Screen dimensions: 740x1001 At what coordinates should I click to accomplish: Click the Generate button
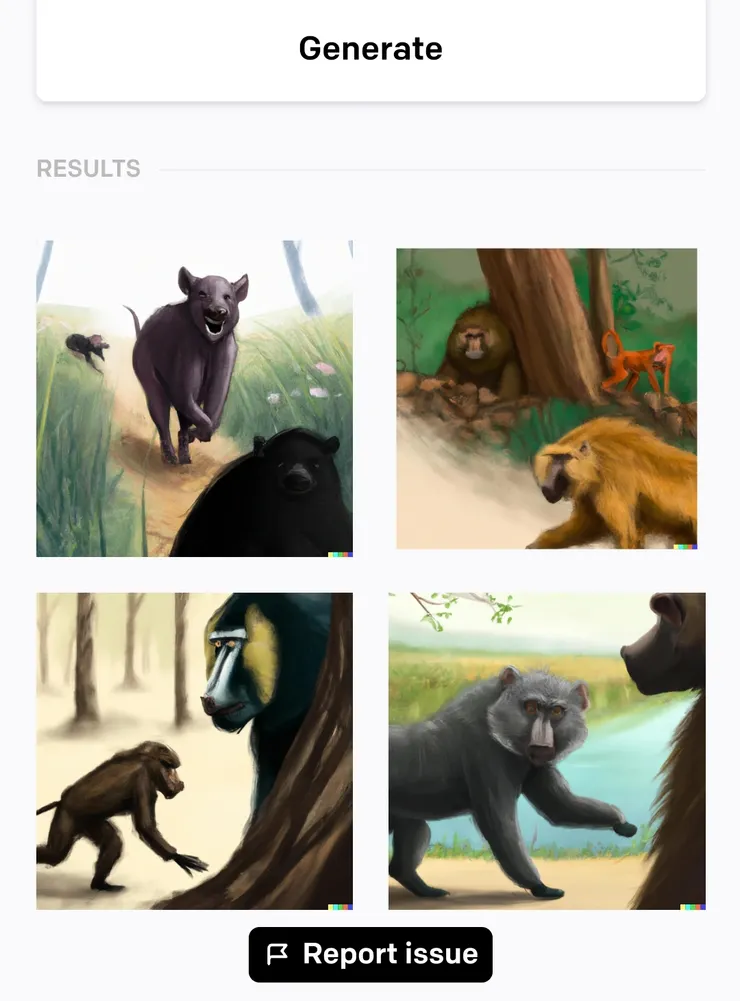click(x=370, y=49)
